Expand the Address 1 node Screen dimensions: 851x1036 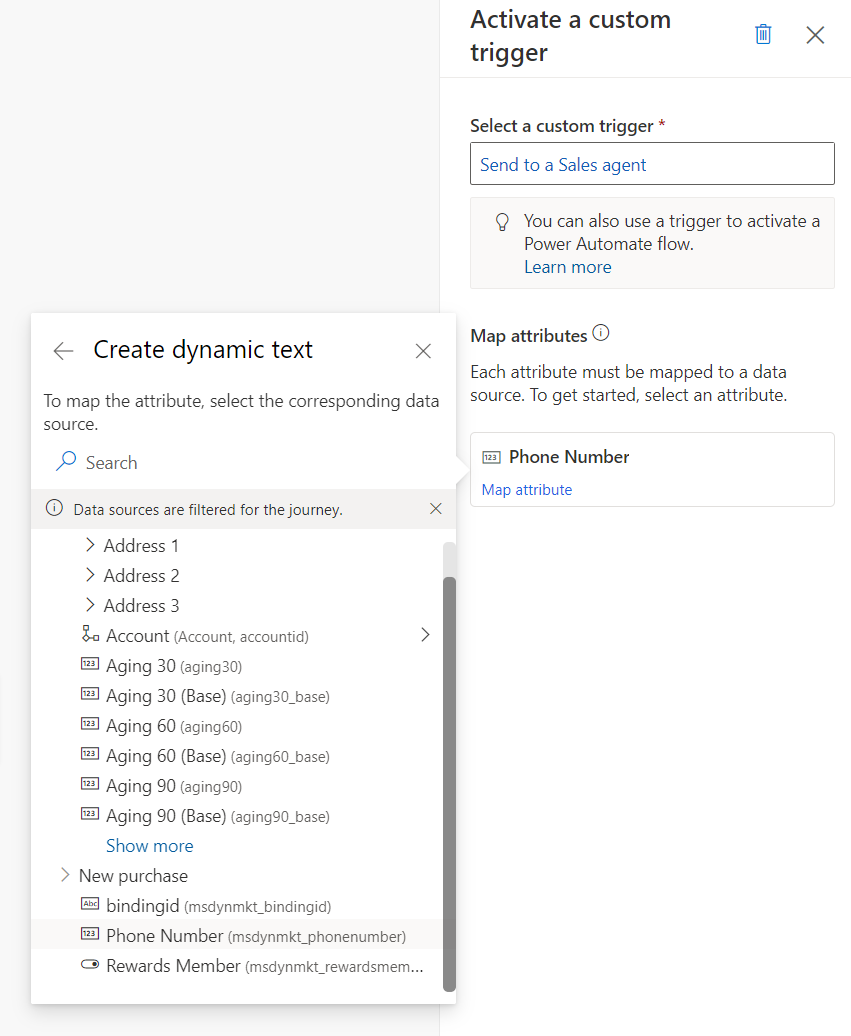tap(90, 545)
